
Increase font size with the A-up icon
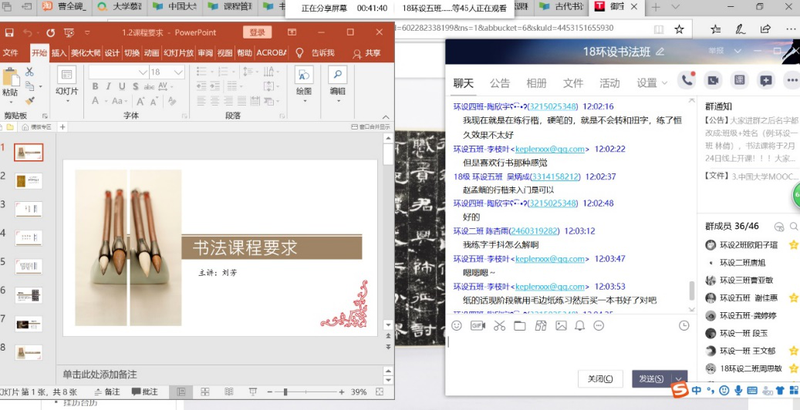click(141, 101)
